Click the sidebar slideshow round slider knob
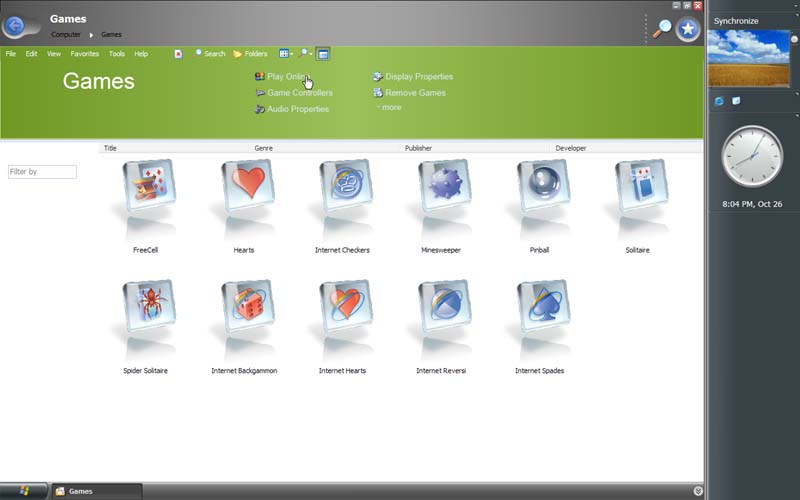Screen dimensions: 800x500 795,39
